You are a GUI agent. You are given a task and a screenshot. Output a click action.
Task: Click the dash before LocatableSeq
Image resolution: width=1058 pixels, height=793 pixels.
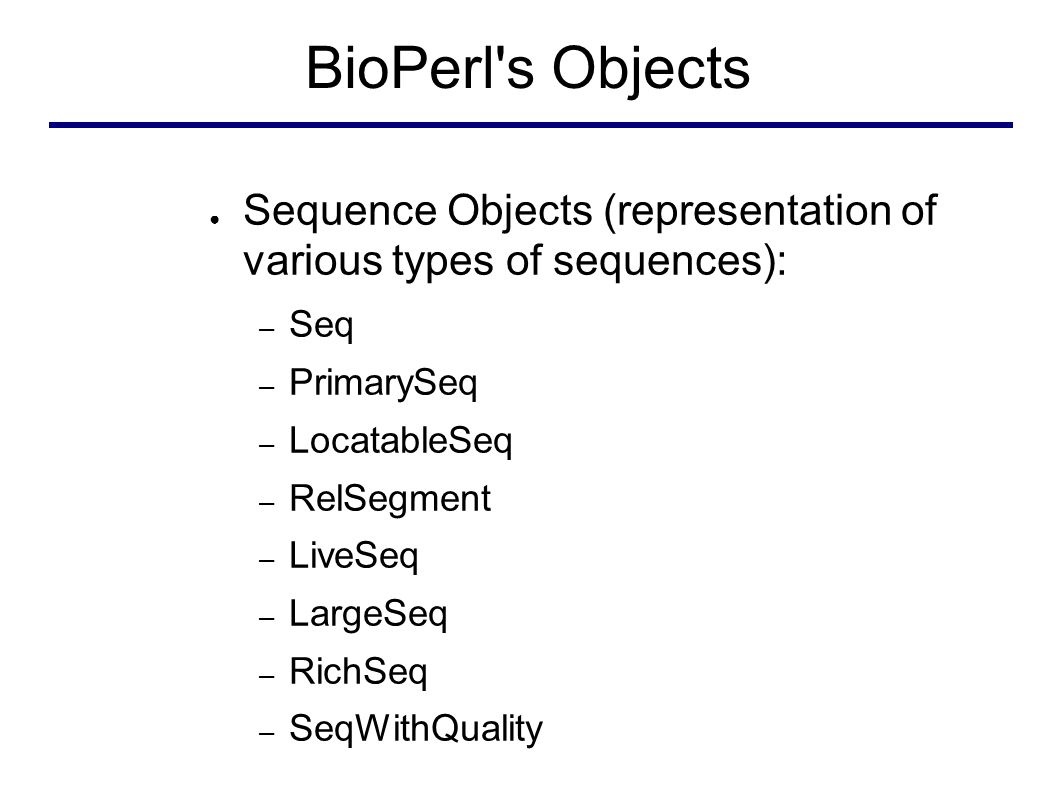click(x=267, y=446)
